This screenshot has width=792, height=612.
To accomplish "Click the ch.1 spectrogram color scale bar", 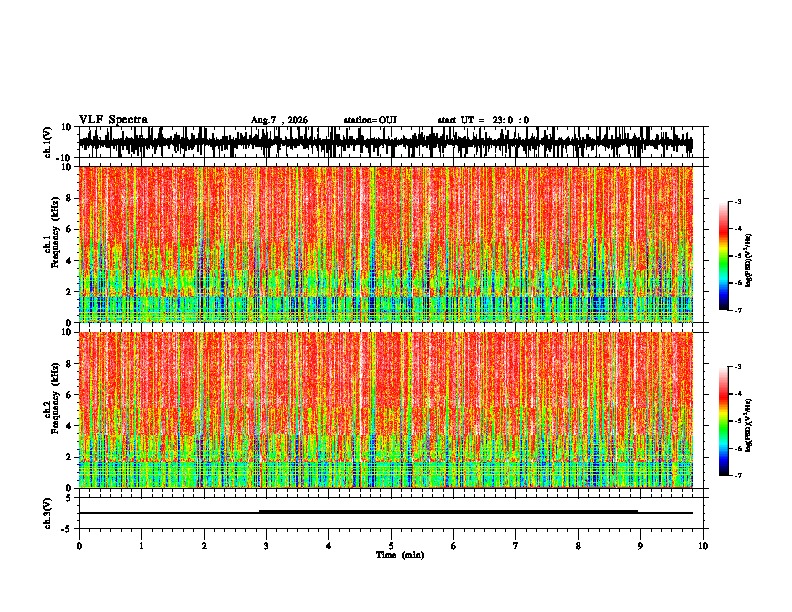I will pyautogui.click(x=723, y=256).
